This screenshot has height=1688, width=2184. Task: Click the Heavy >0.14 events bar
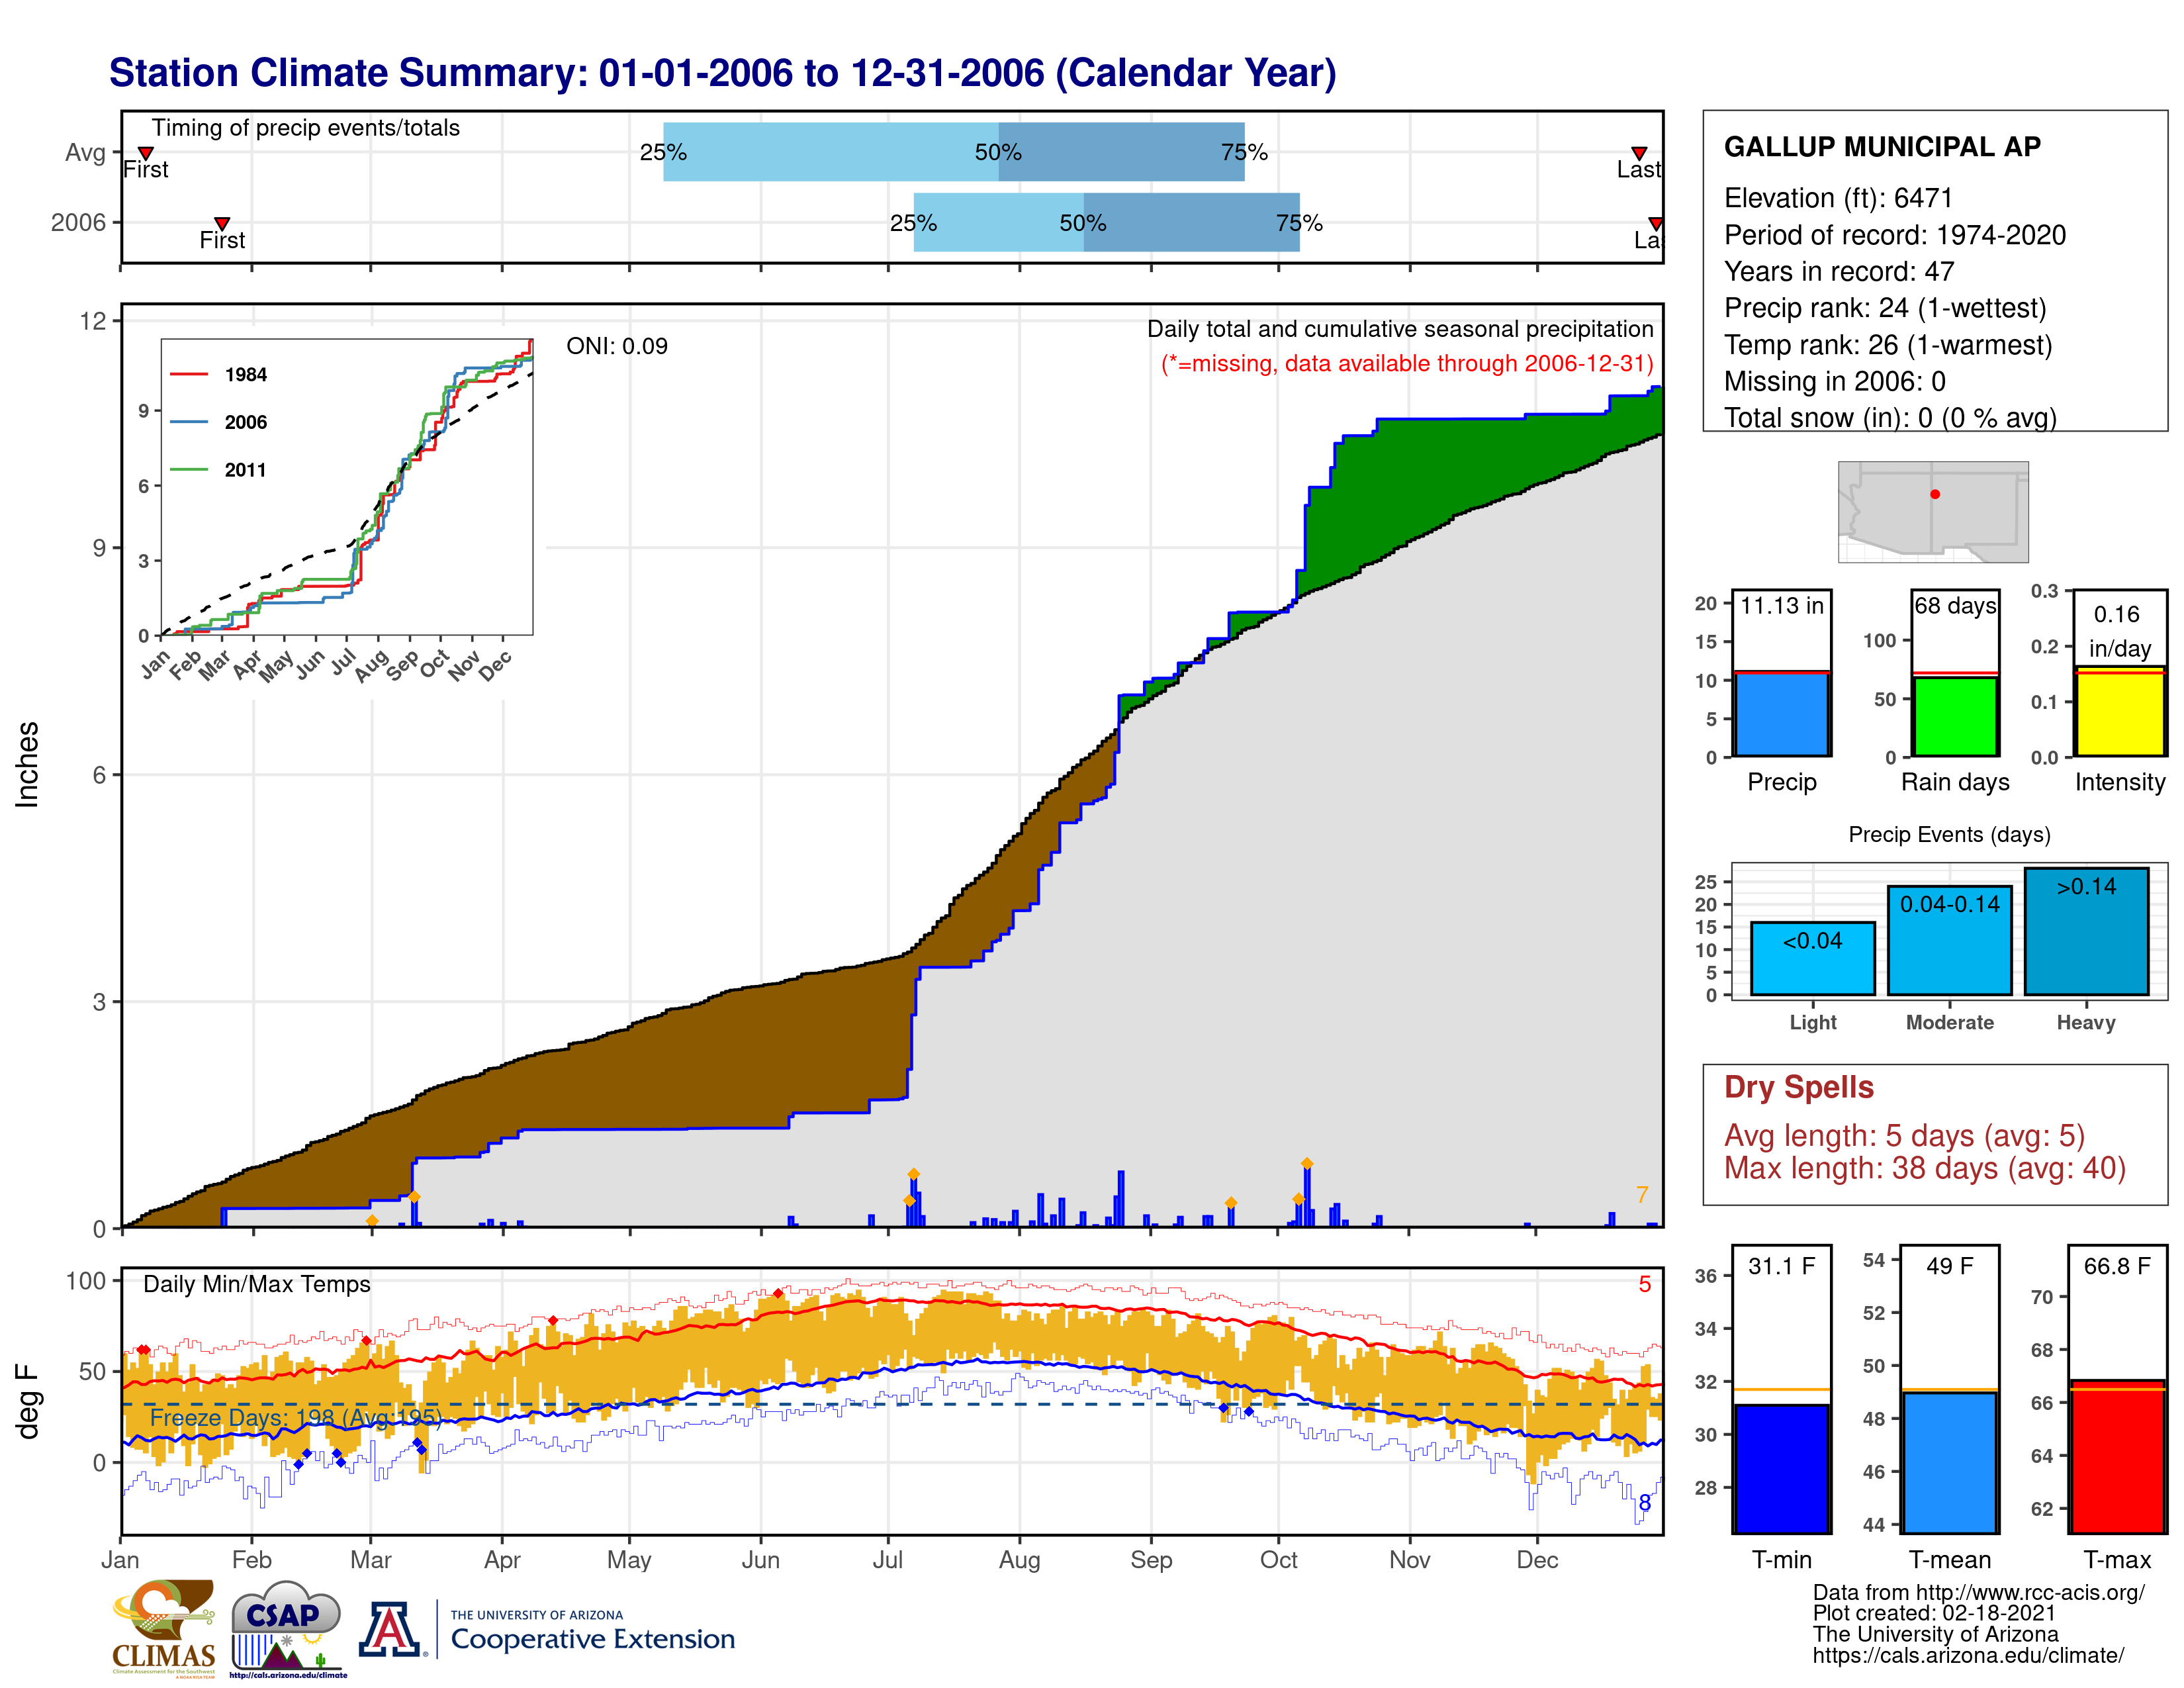coord(2086,931)
